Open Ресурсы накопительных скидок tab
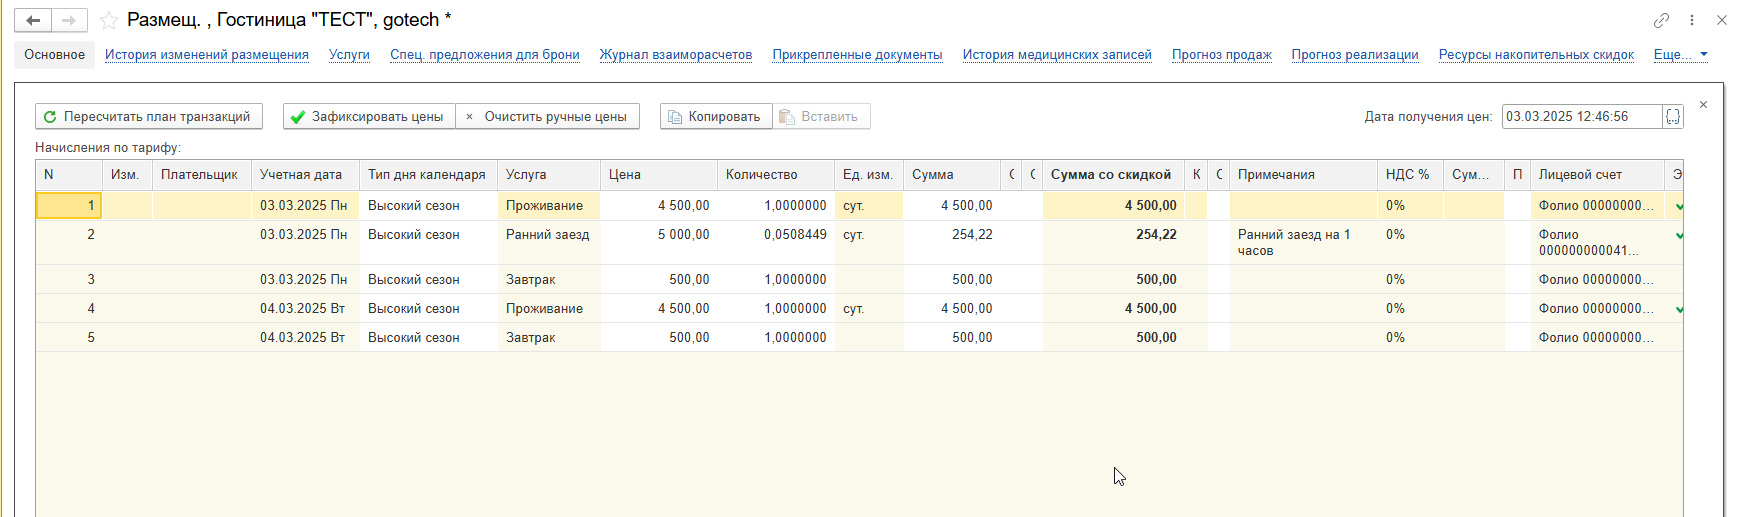 (x=1536, y=55)
